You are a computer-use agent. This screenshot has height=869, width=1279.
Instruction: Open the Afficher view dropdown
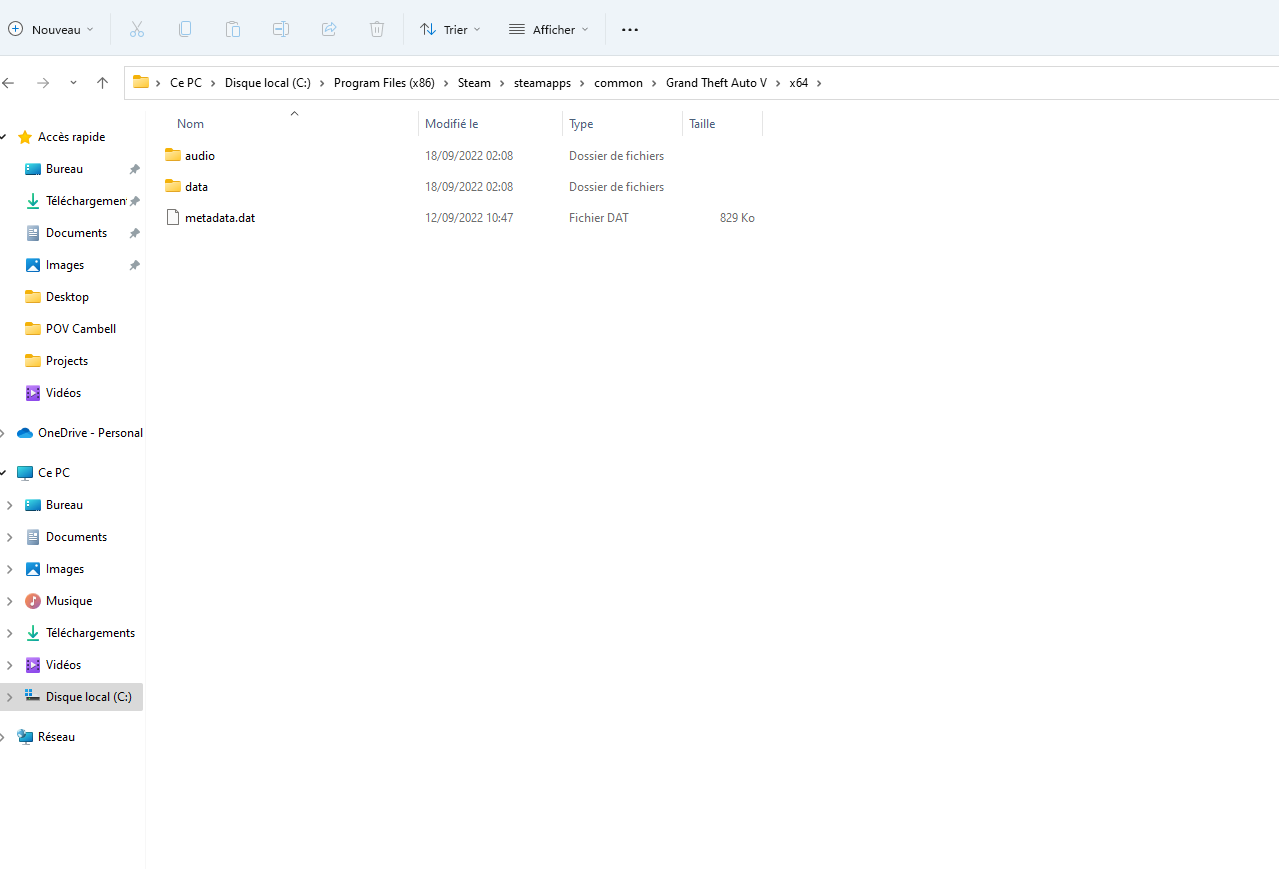coord(549,30)
